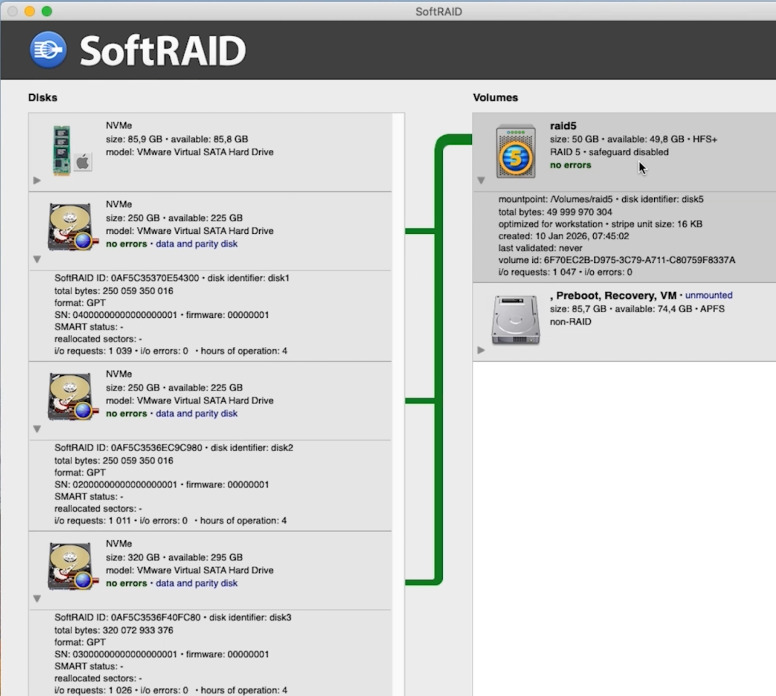Click the Disks column scrollbar
Viewport: 776px width, 696px height.
398,404
